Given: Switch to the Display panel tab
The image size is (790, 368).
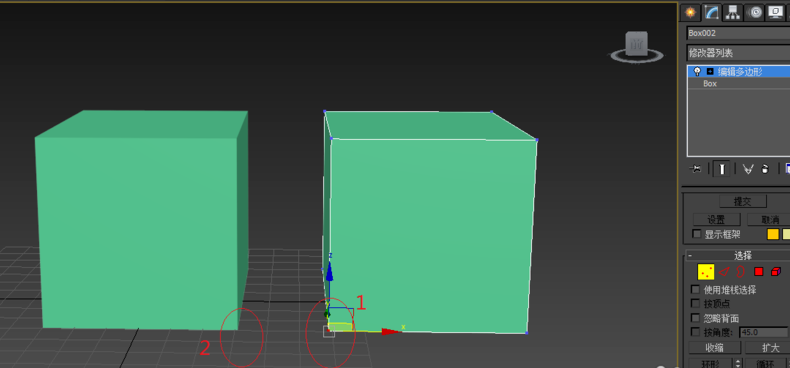Looking at the screenshot, I should point(775,12).
